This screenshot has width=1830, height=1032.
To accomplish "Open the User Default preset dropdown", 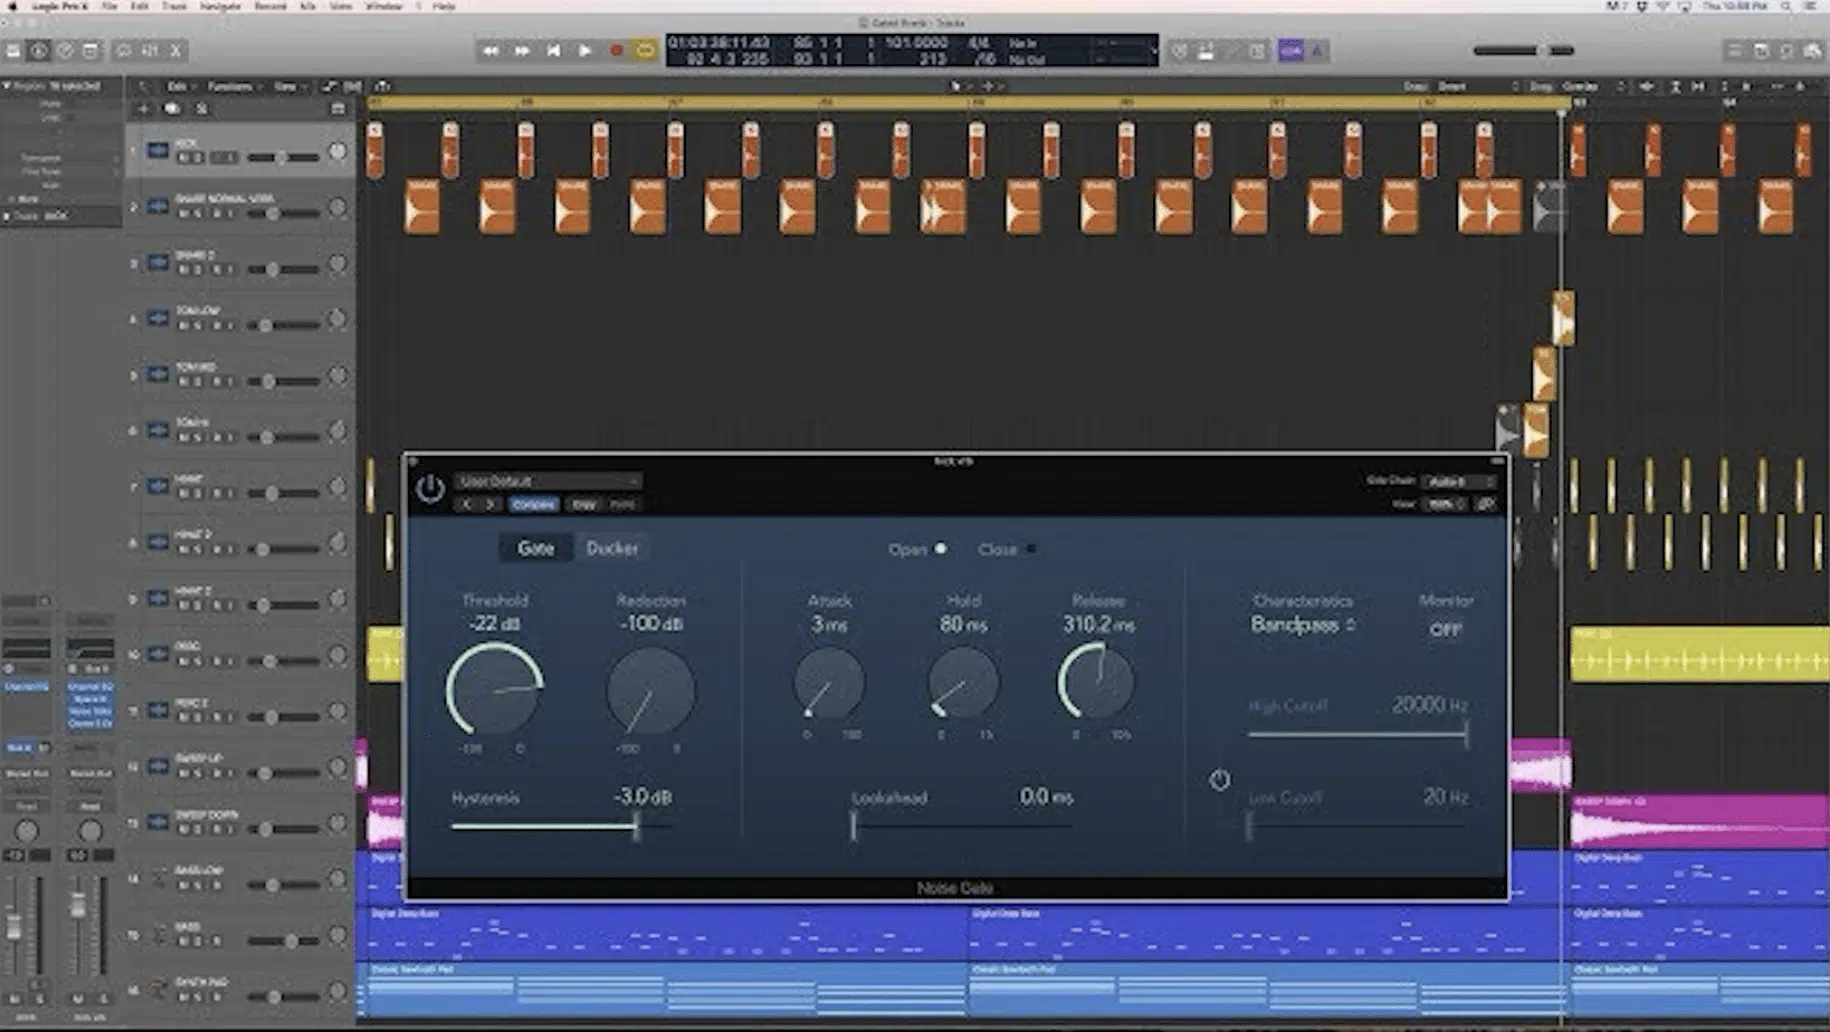I will 548,481.
